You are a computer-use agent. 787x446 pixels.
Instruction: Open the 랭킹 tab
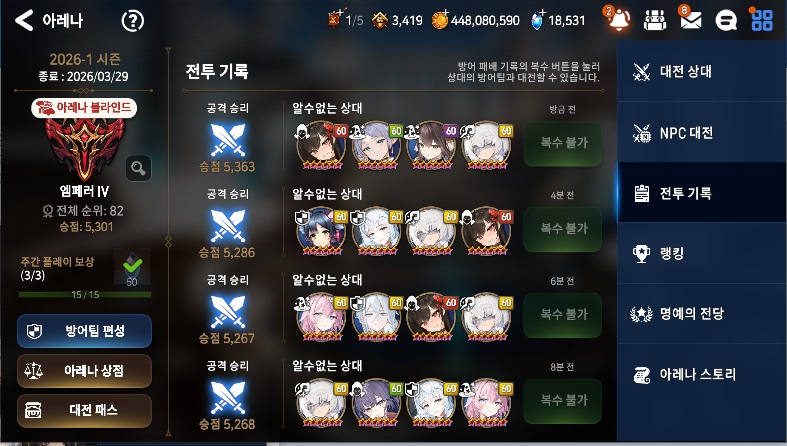pyautogui.click(x=702, y=253)
